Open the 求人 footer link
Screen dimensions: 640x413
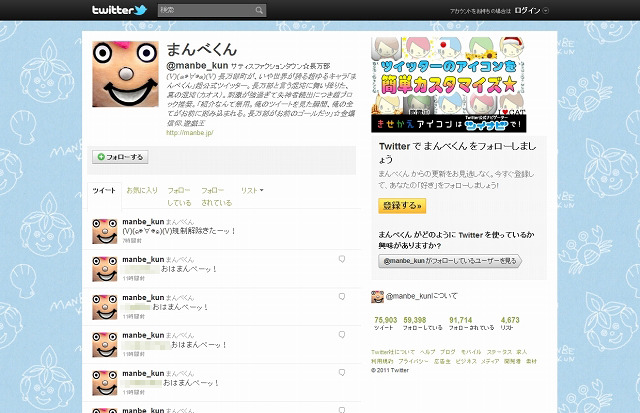[521, 352]
